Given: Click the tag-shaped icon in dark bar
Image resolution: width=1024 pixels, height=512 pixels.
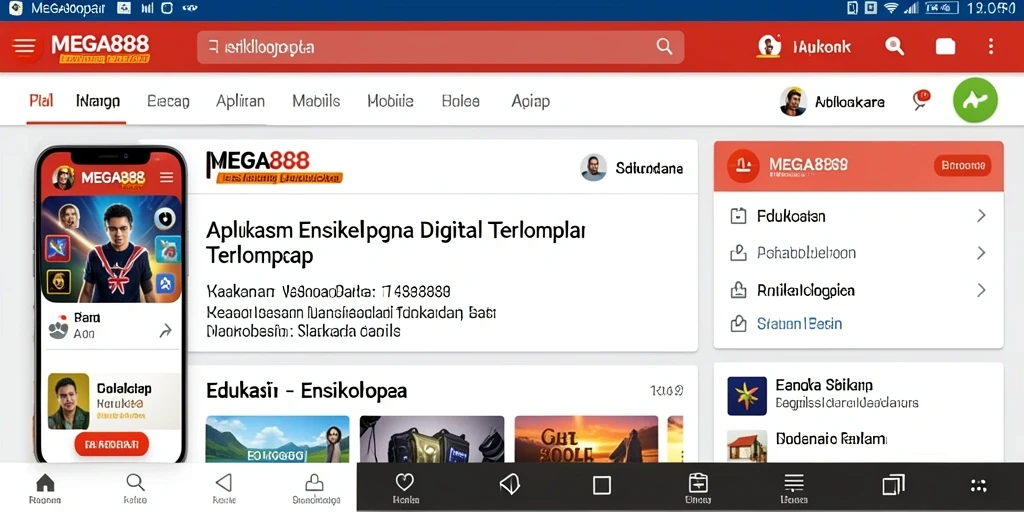Looking at the screenshot, I should coord(509,484).
